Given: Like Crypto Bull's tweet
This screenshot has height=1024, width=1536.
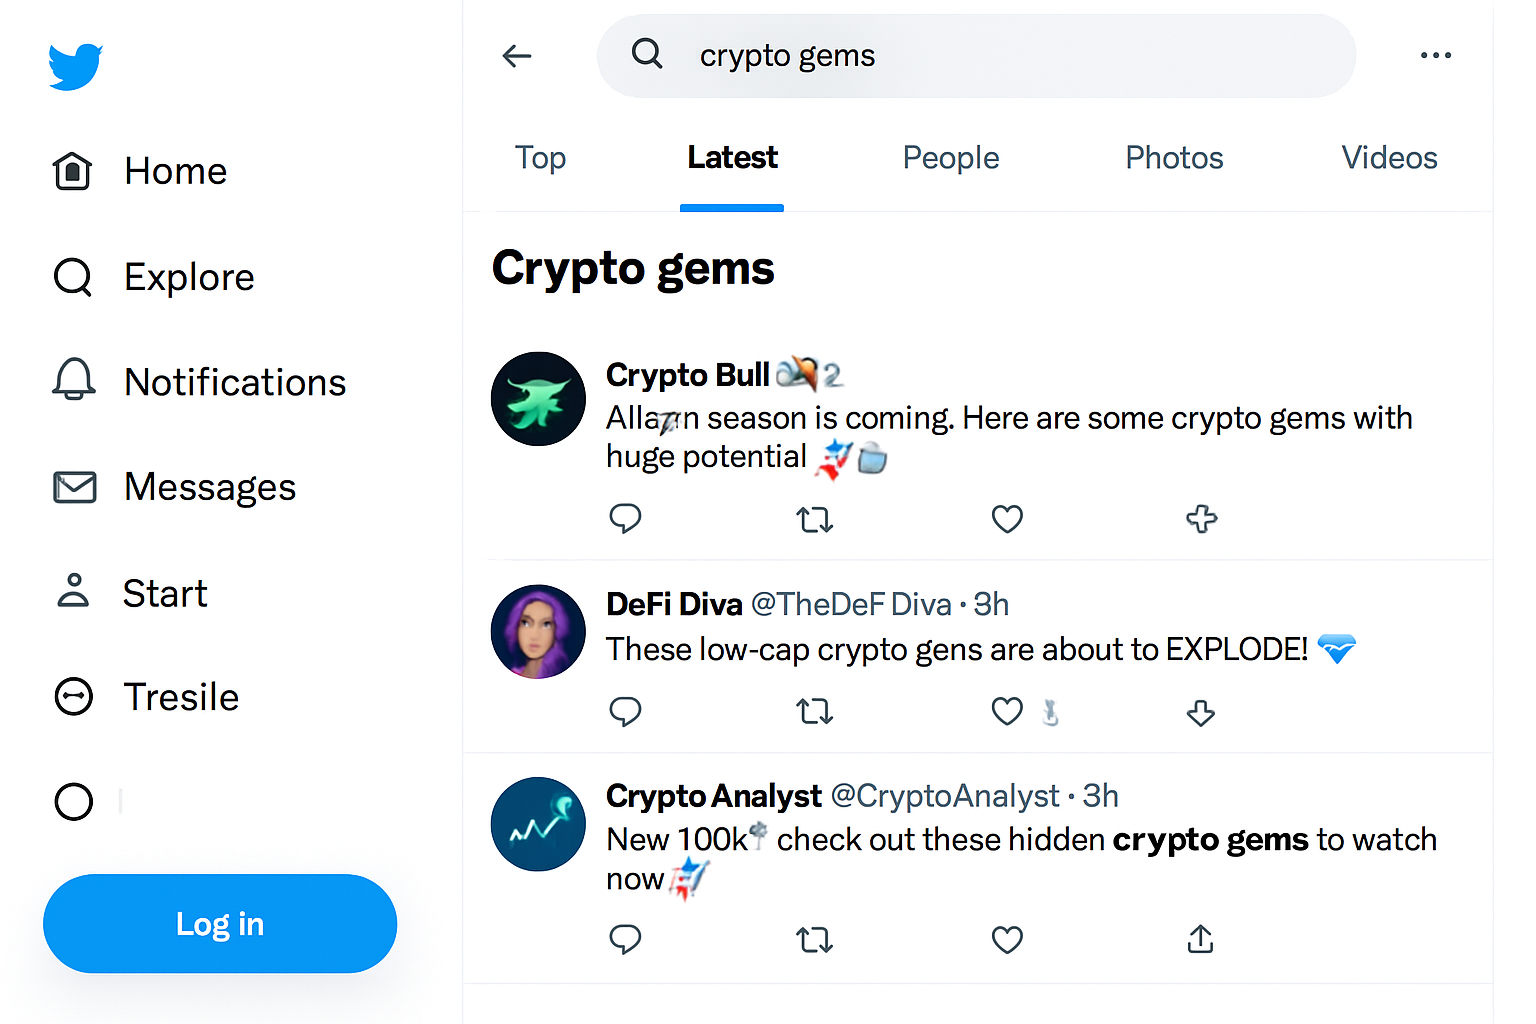Looking at the screenshot, I should 1007,519.
